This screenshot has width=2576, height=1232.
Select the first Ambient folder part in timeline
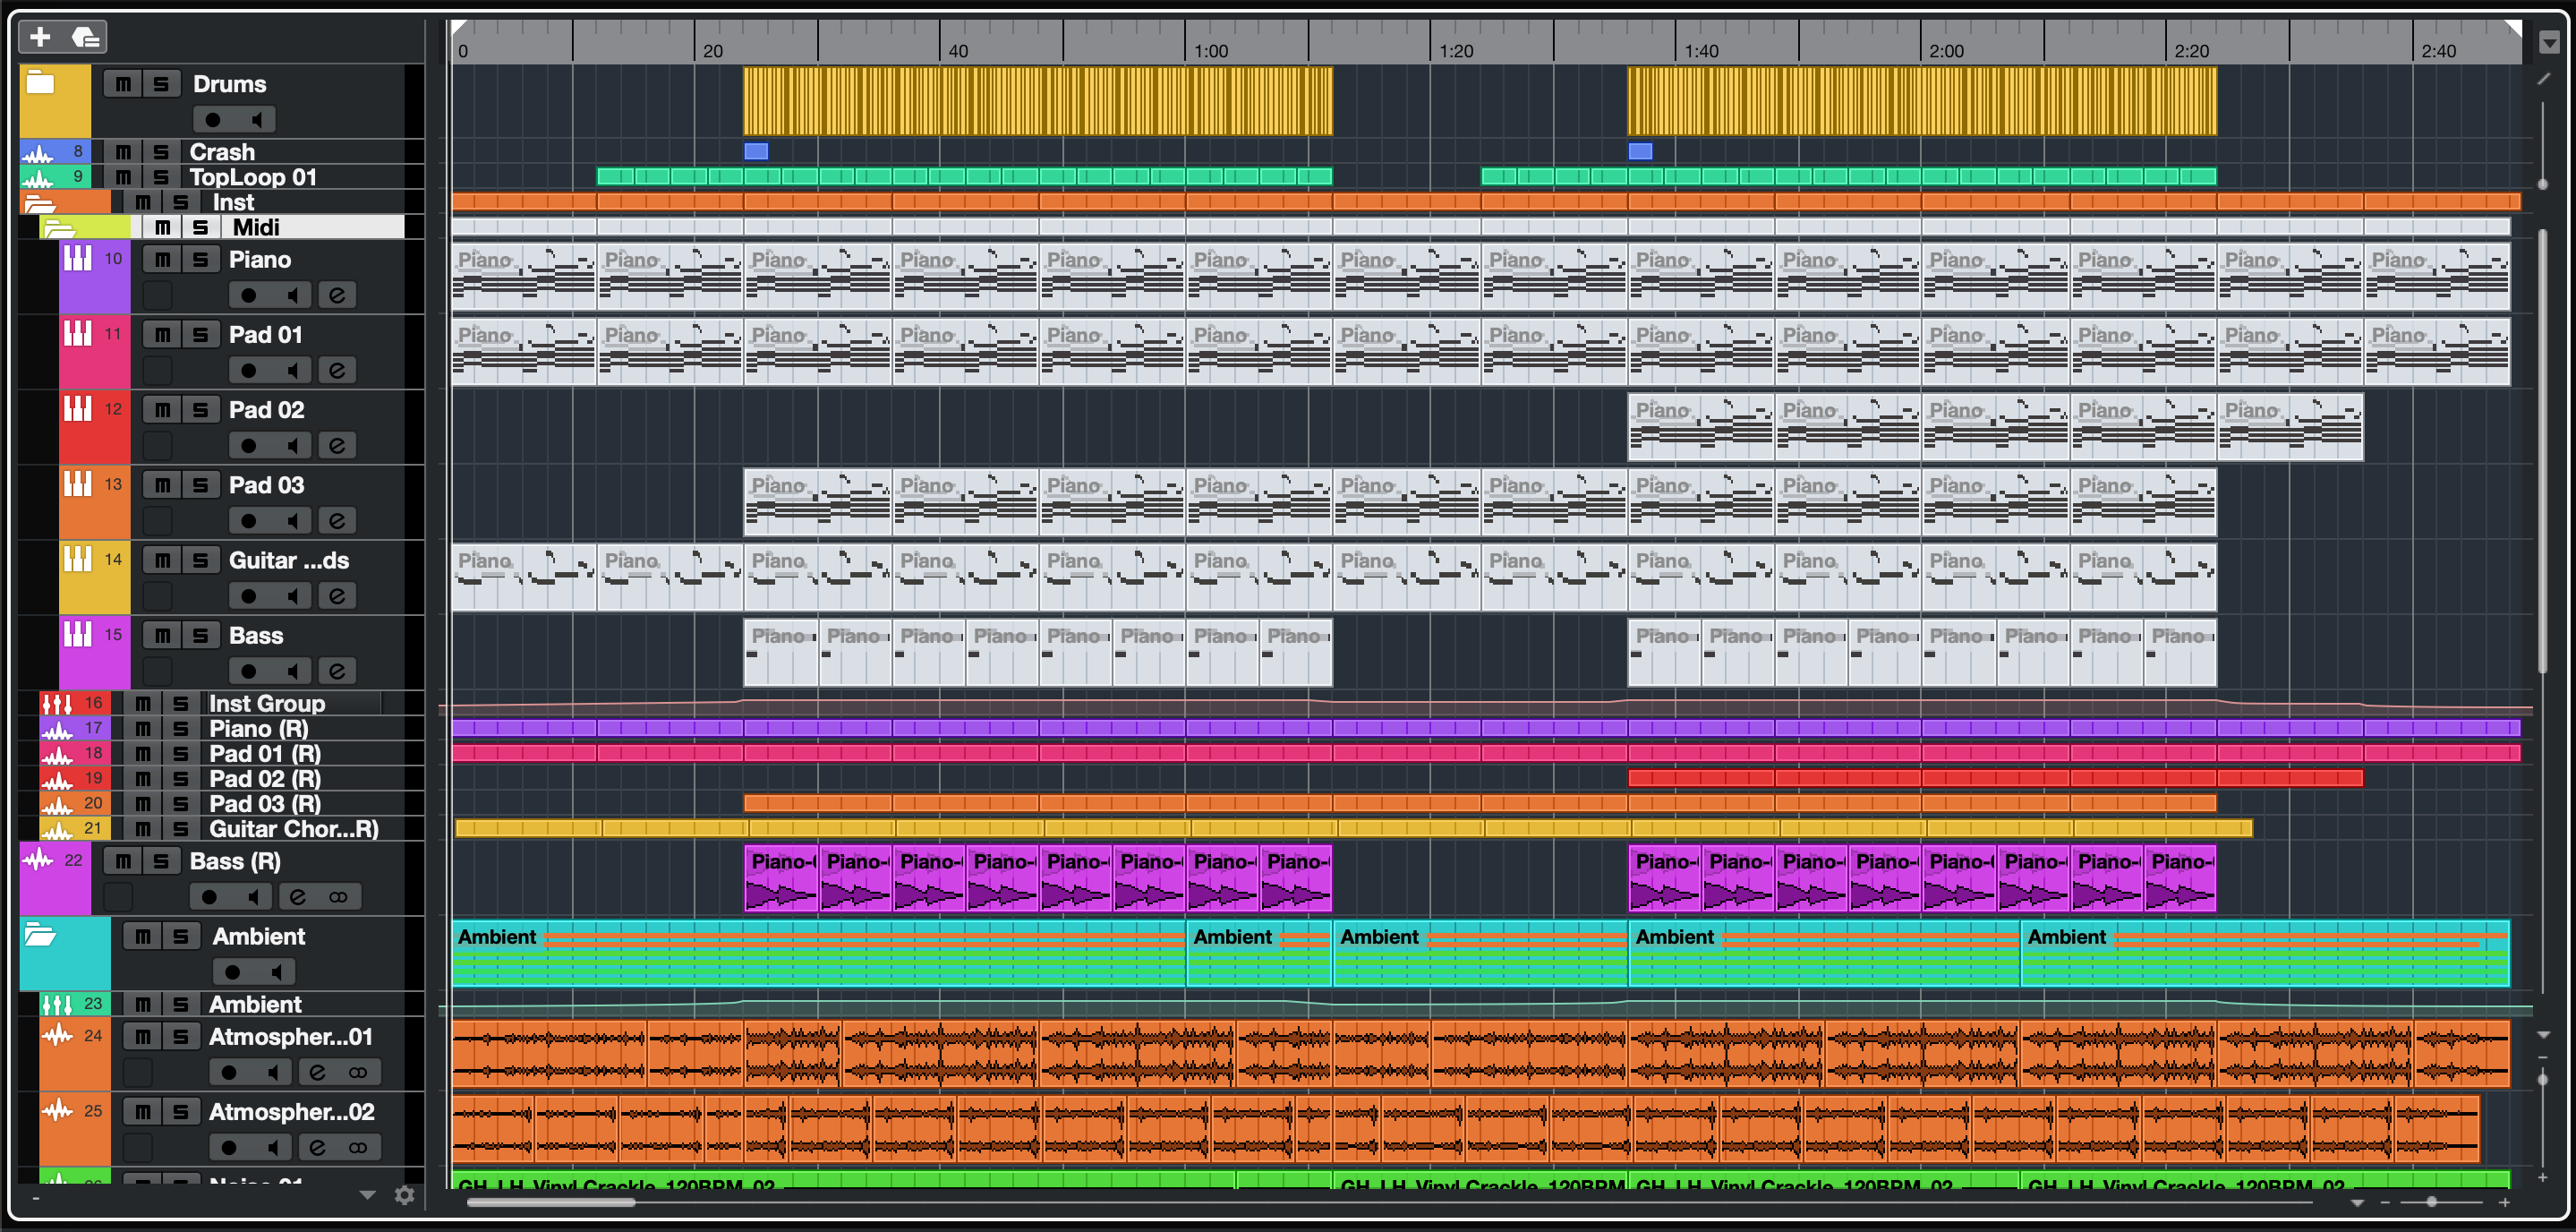[818, 953]
